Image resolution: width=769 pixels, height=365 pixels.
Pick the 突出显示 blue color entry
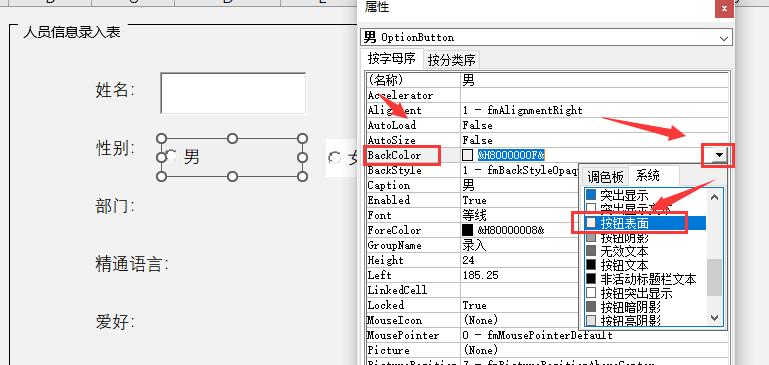coord(645,195)
